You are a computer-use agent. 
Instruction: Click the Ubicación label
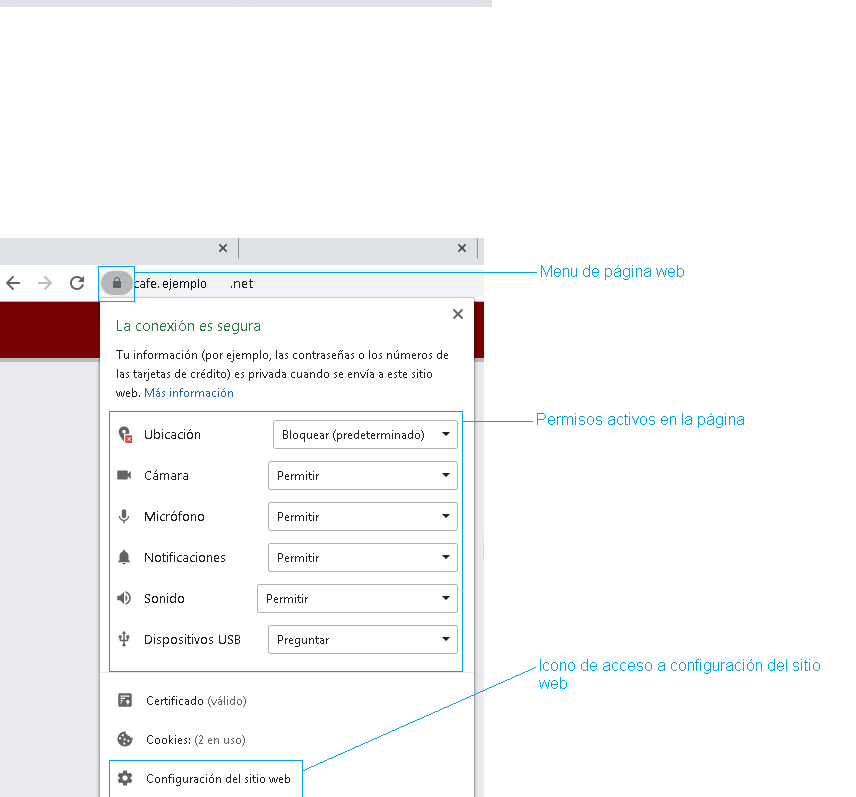(172, 435)
